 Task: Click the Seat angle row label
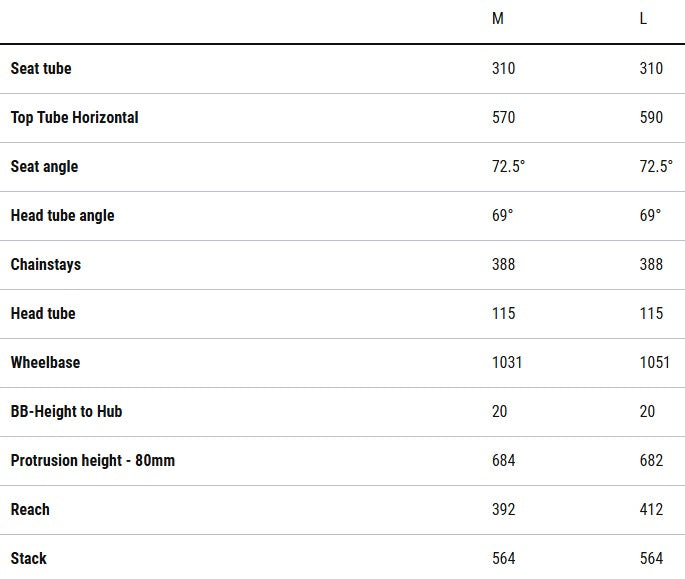coord(44,167)
